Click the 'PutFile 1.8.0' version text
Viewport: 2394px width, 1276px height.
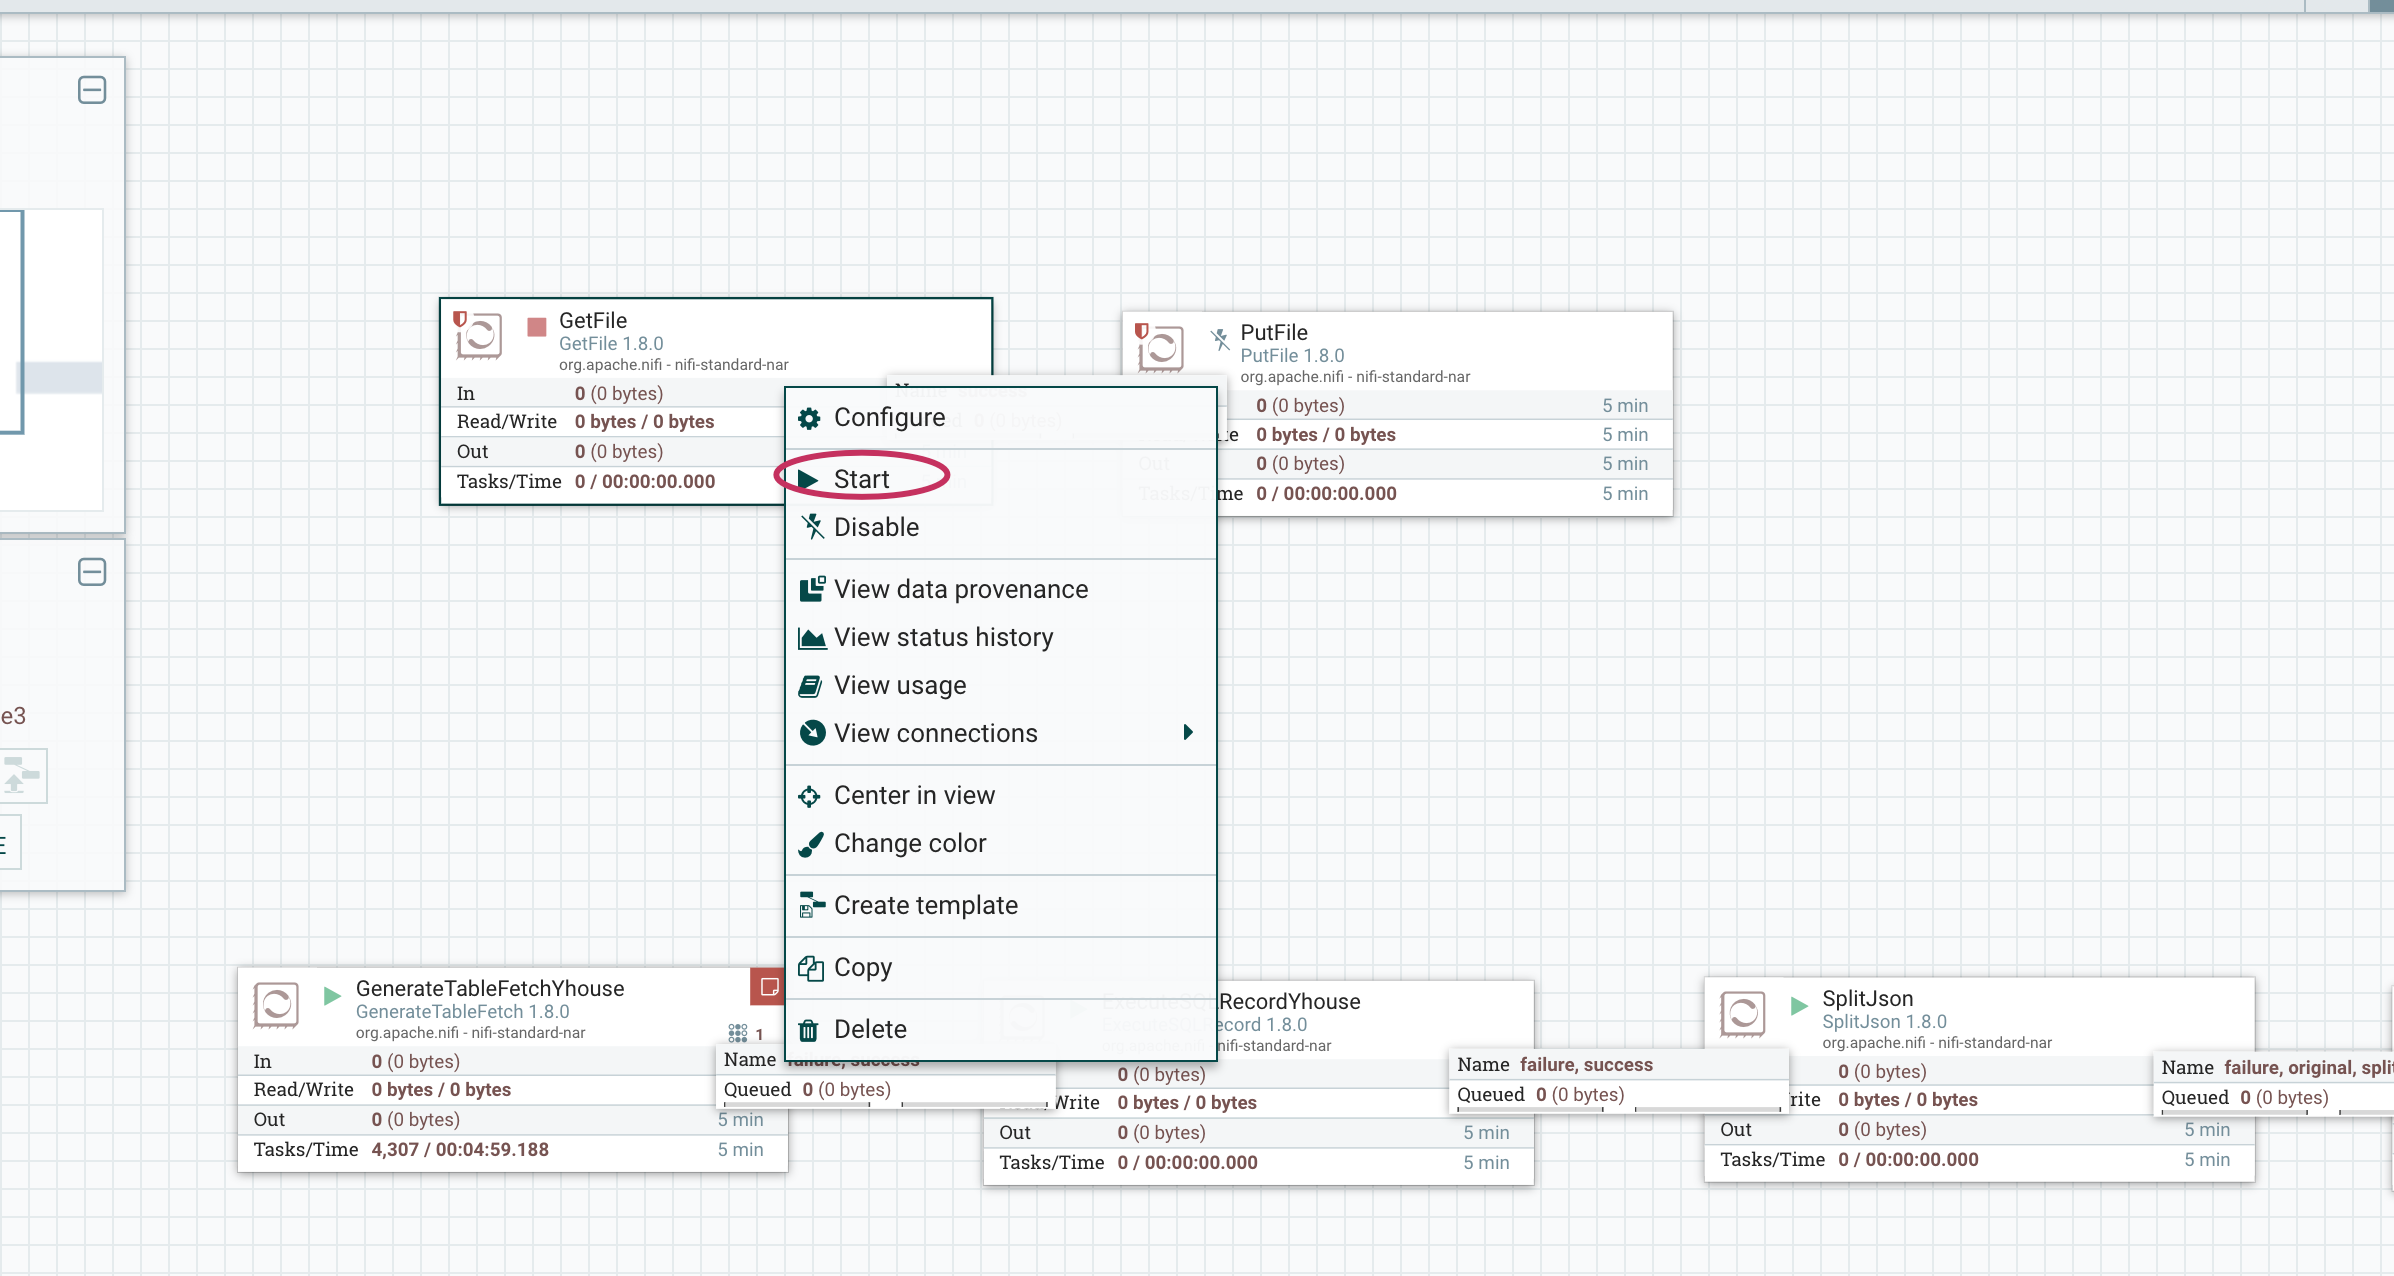click(x=1292, y=355)
